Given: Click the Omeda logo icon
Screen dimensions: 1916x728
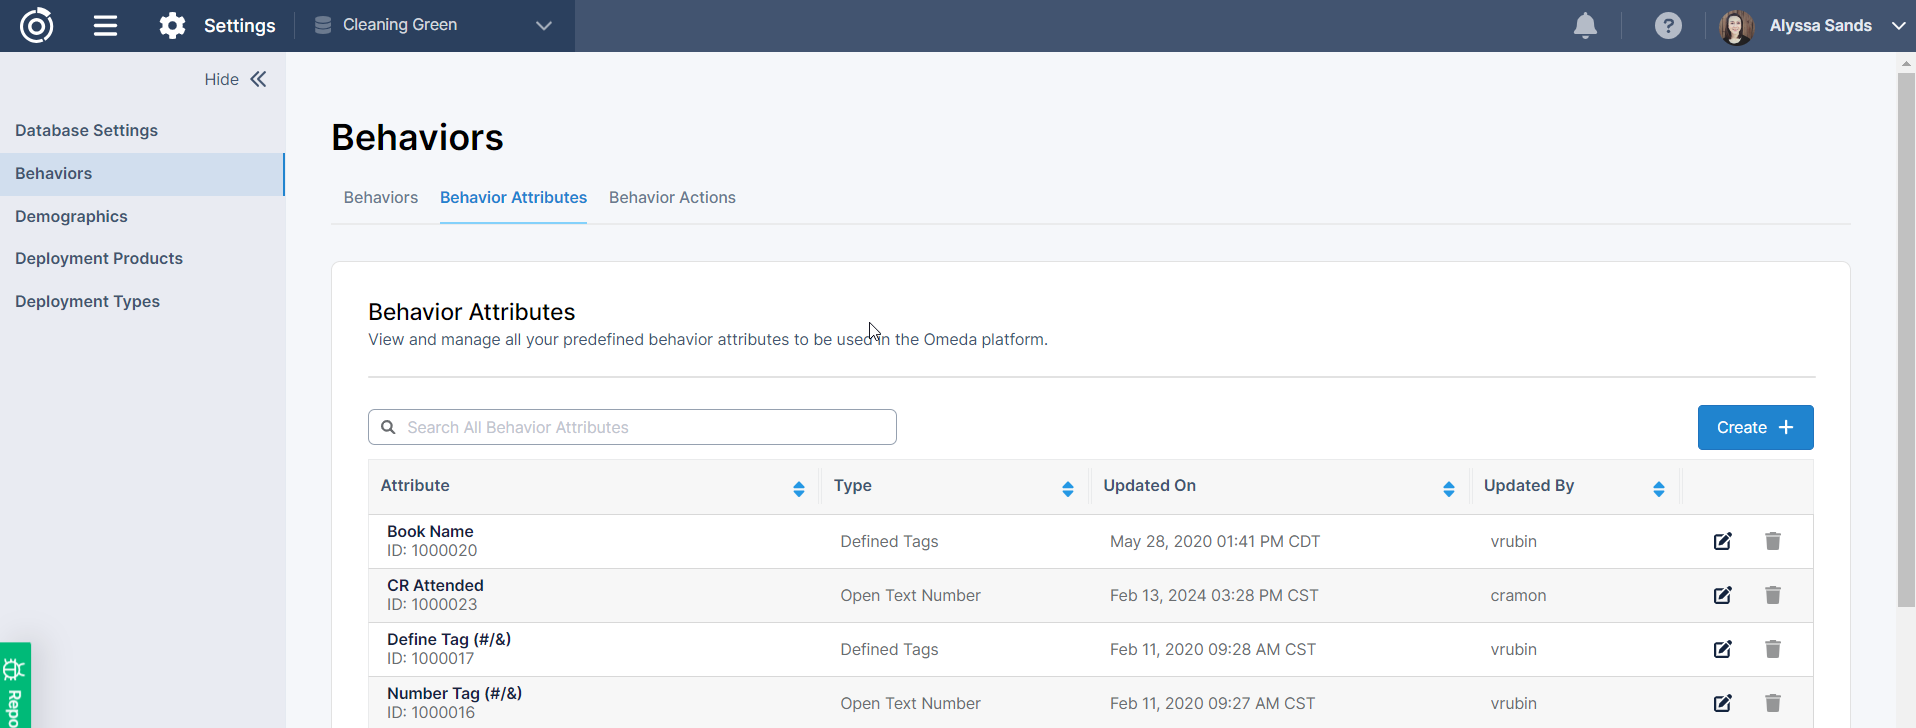Looking at the screenshot, I should tap(37, 25).
